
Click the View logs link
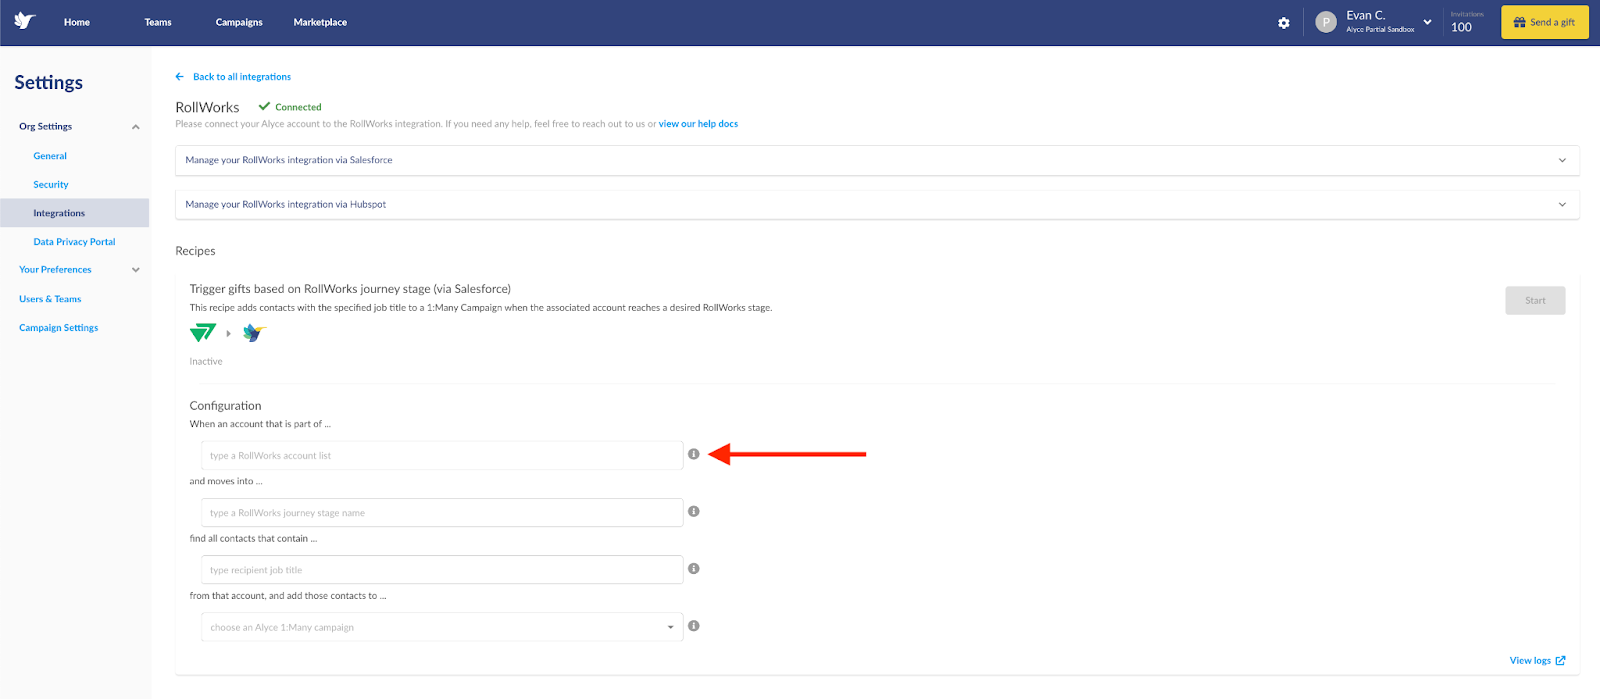click(1530, 661)
